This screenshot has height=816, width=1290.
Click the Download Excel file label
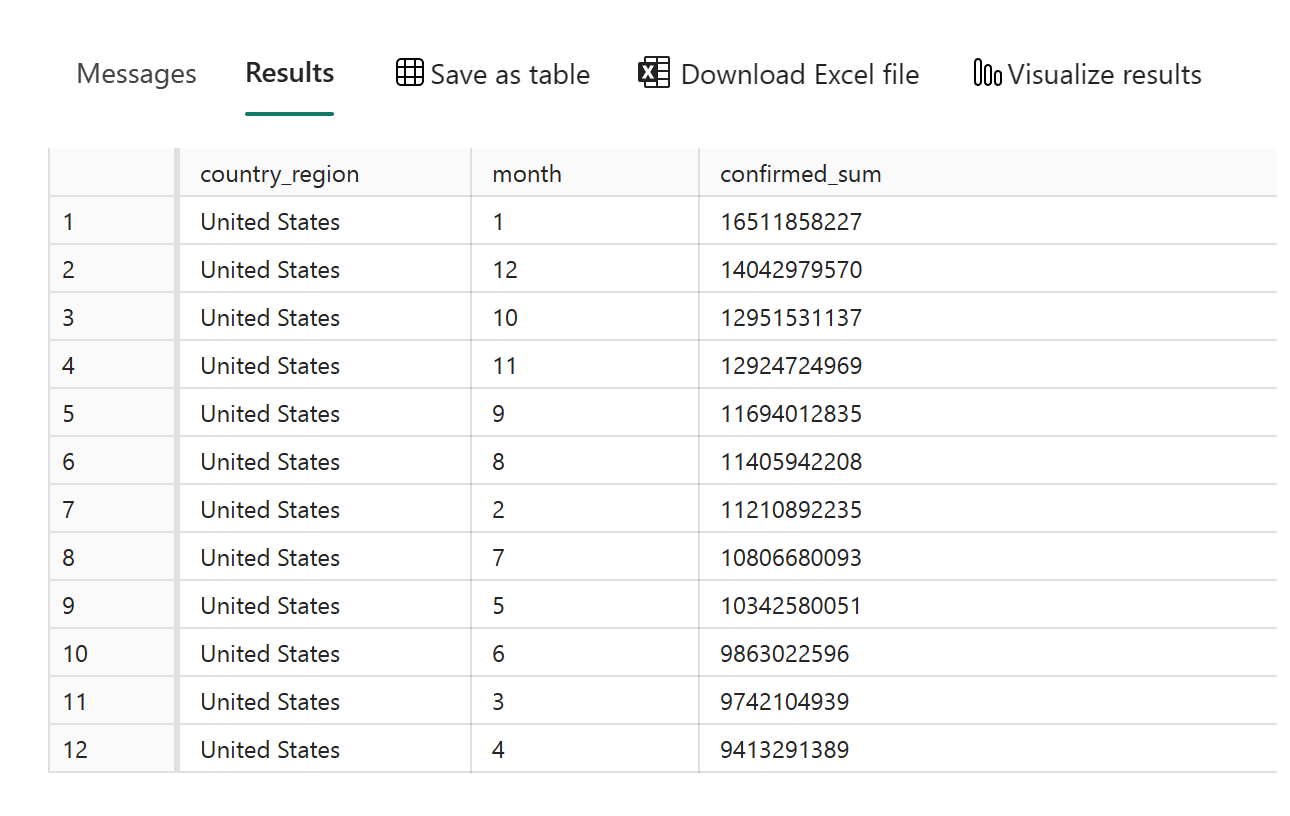point(799,75)
